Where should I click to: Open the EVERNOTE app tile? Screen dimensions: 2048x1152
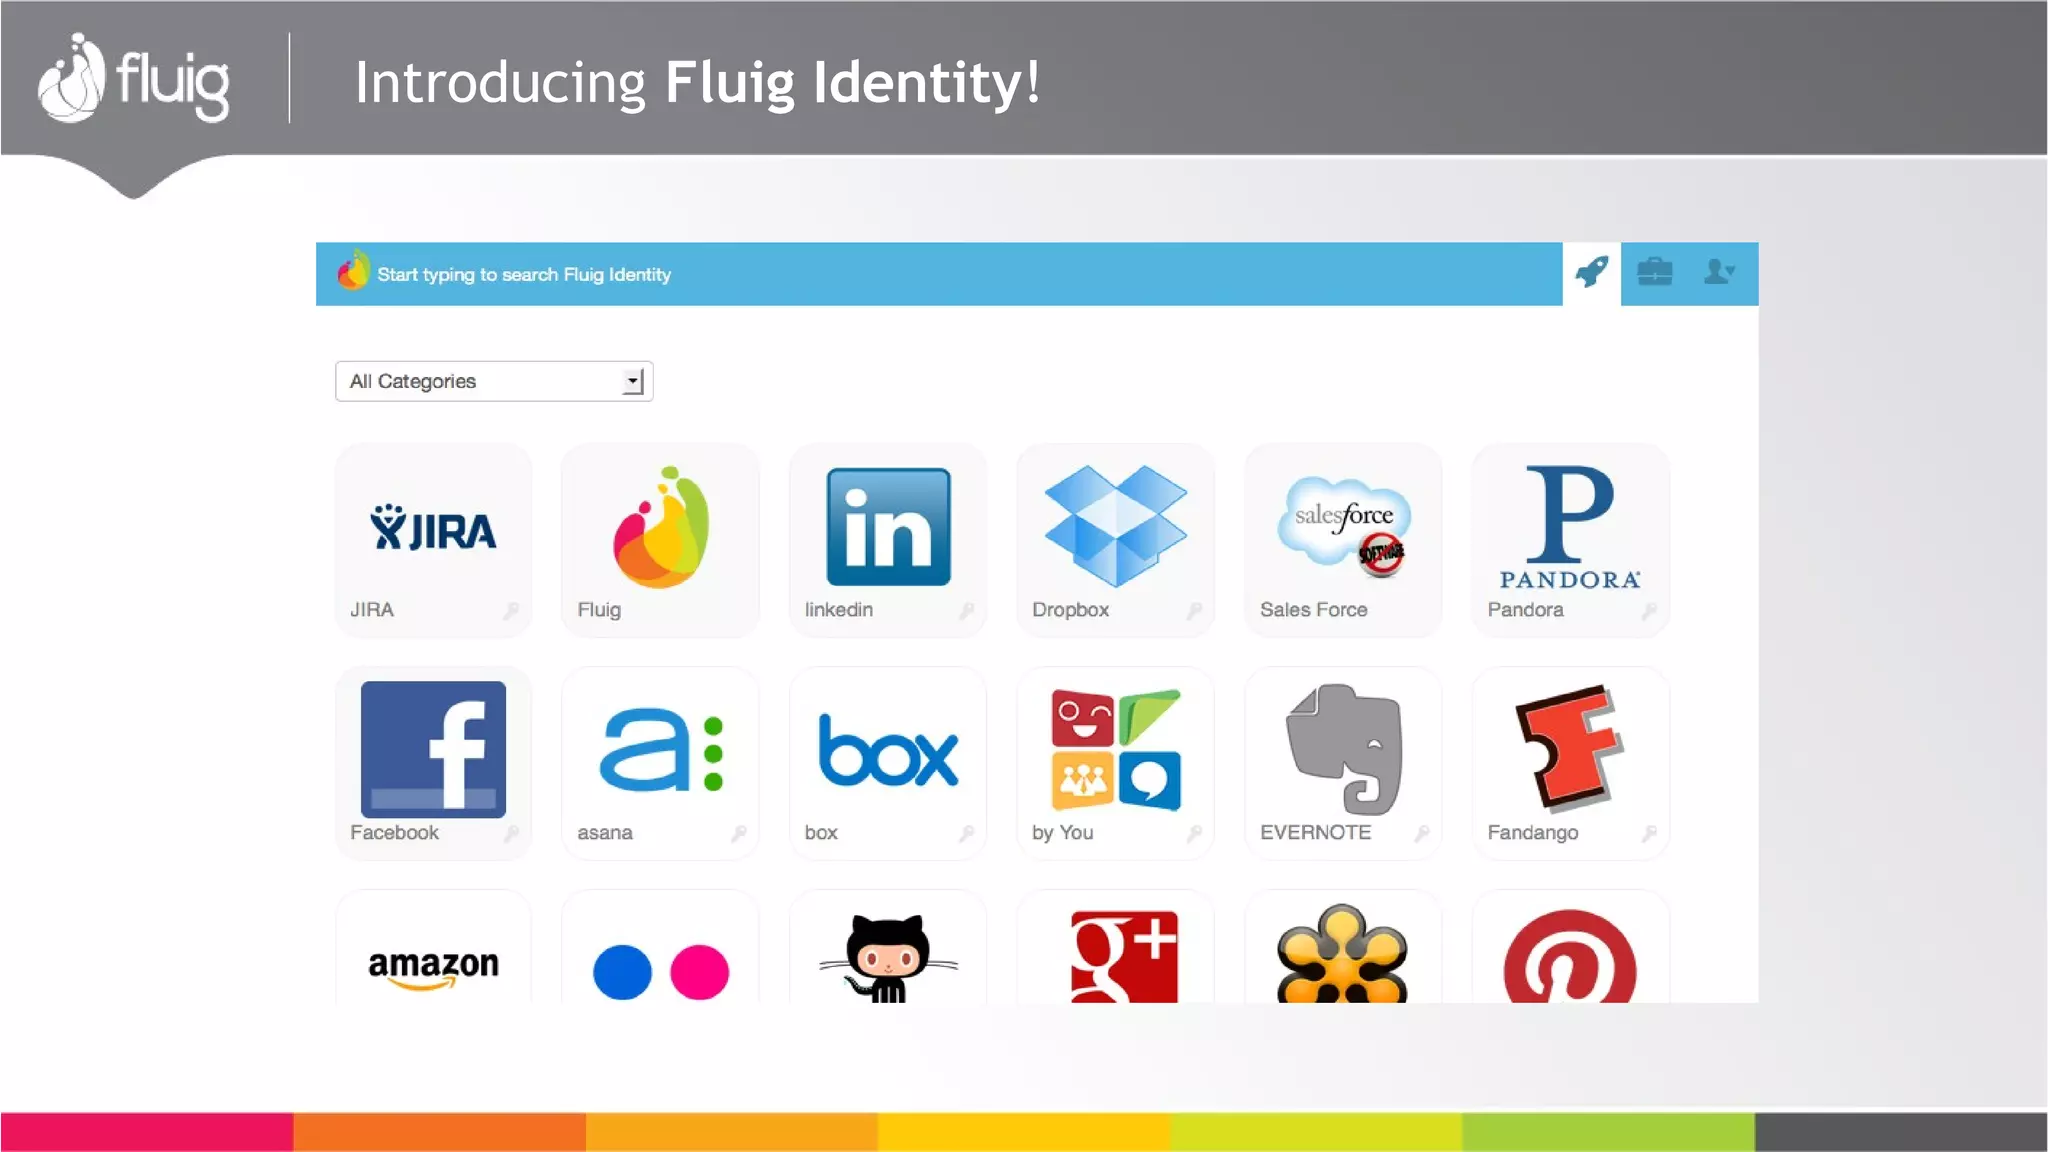[x=1343, y=763]
